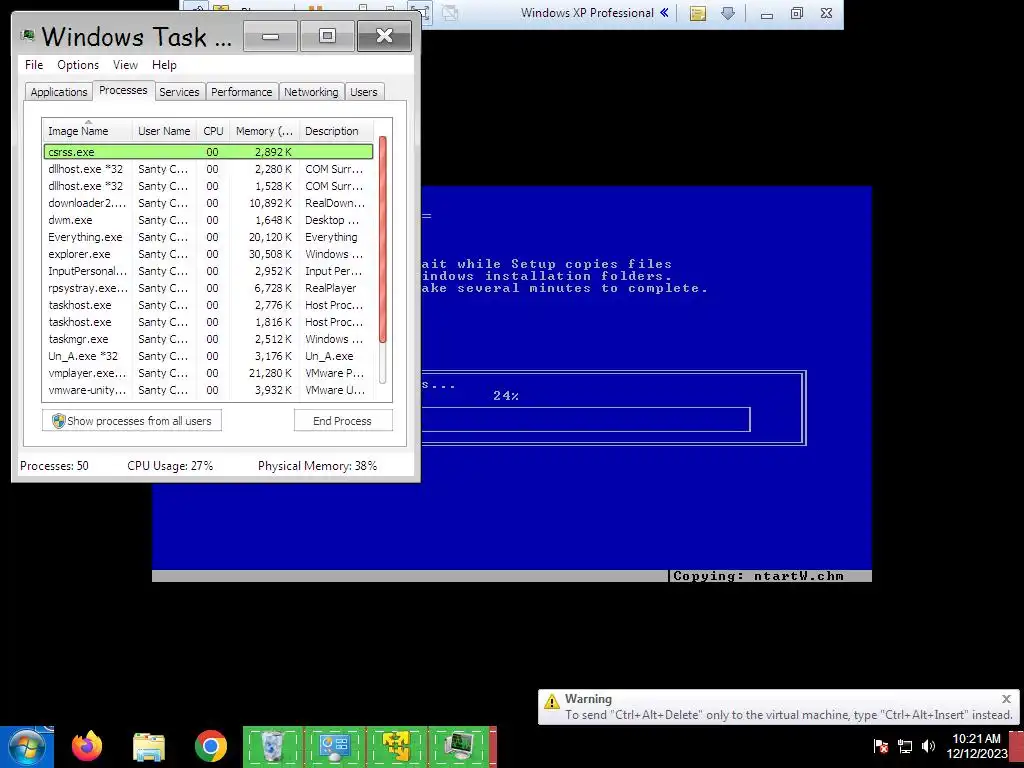Select the csrss.exe process row
Image resolution: width=1024 pixels, height=768 pixels.
[x=208, y=152]
